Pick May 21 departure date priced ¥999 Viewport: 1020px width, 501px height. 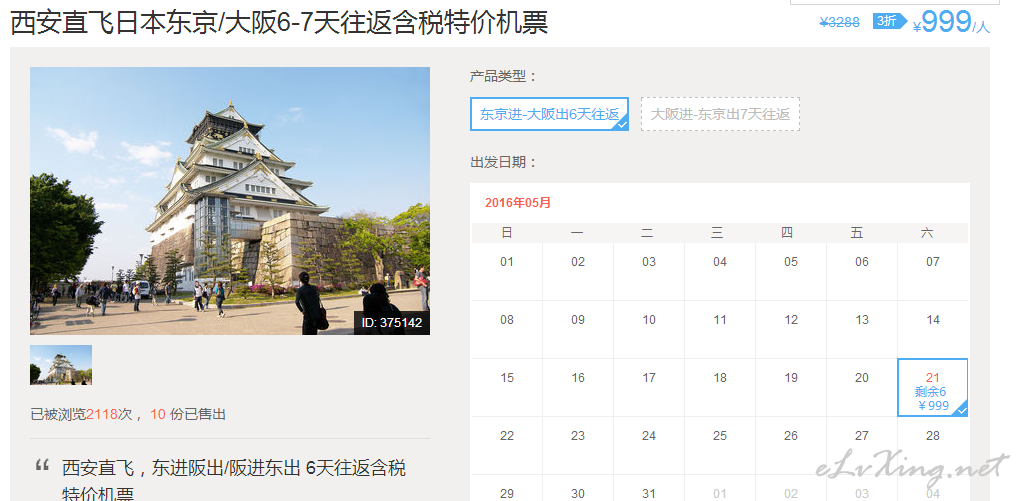click(x=932, y=388)
